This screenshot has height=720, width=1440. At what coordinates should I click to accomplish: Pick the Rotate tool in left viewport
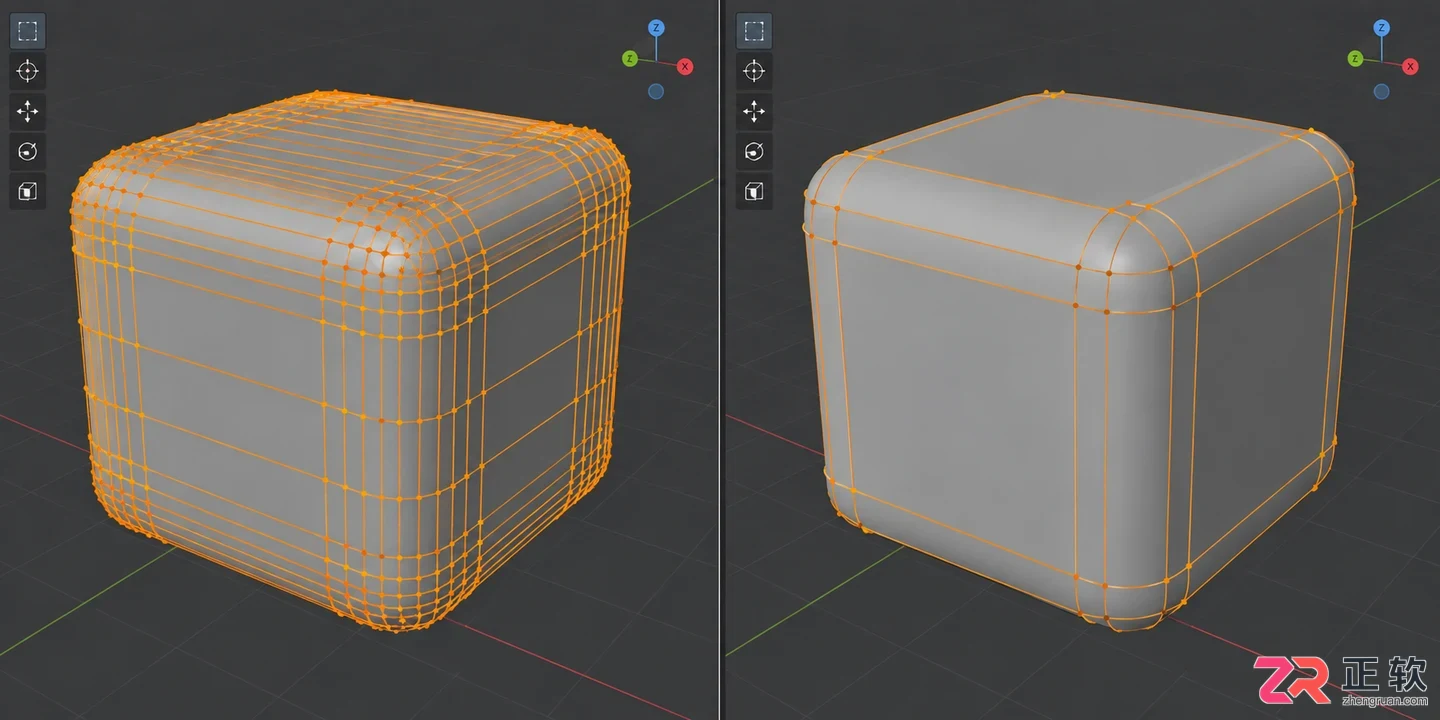pyautogui.click(x=28, y=151)
